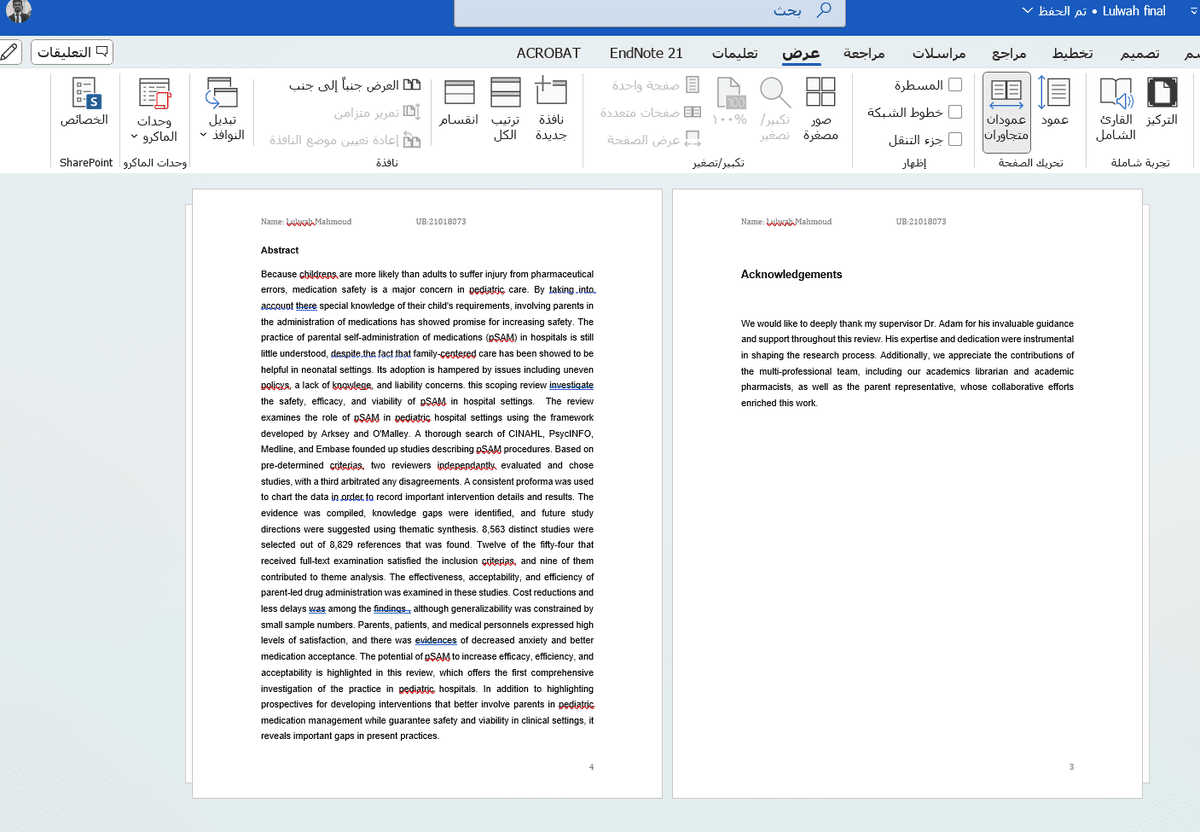Open the saved-status dropdown beside Lulwah final
The height and width of the screenshot is (832, 1200).
[1027, 11]
